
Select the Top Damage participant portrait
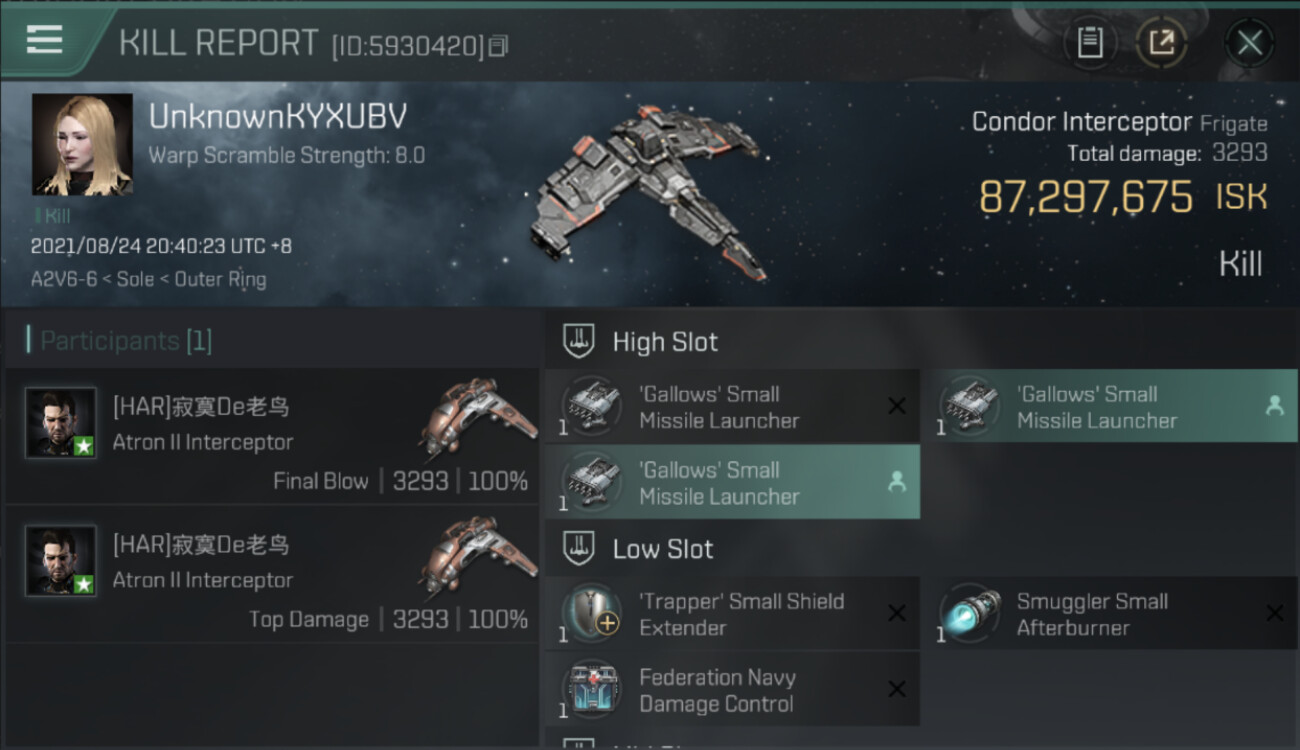(61, 561)
